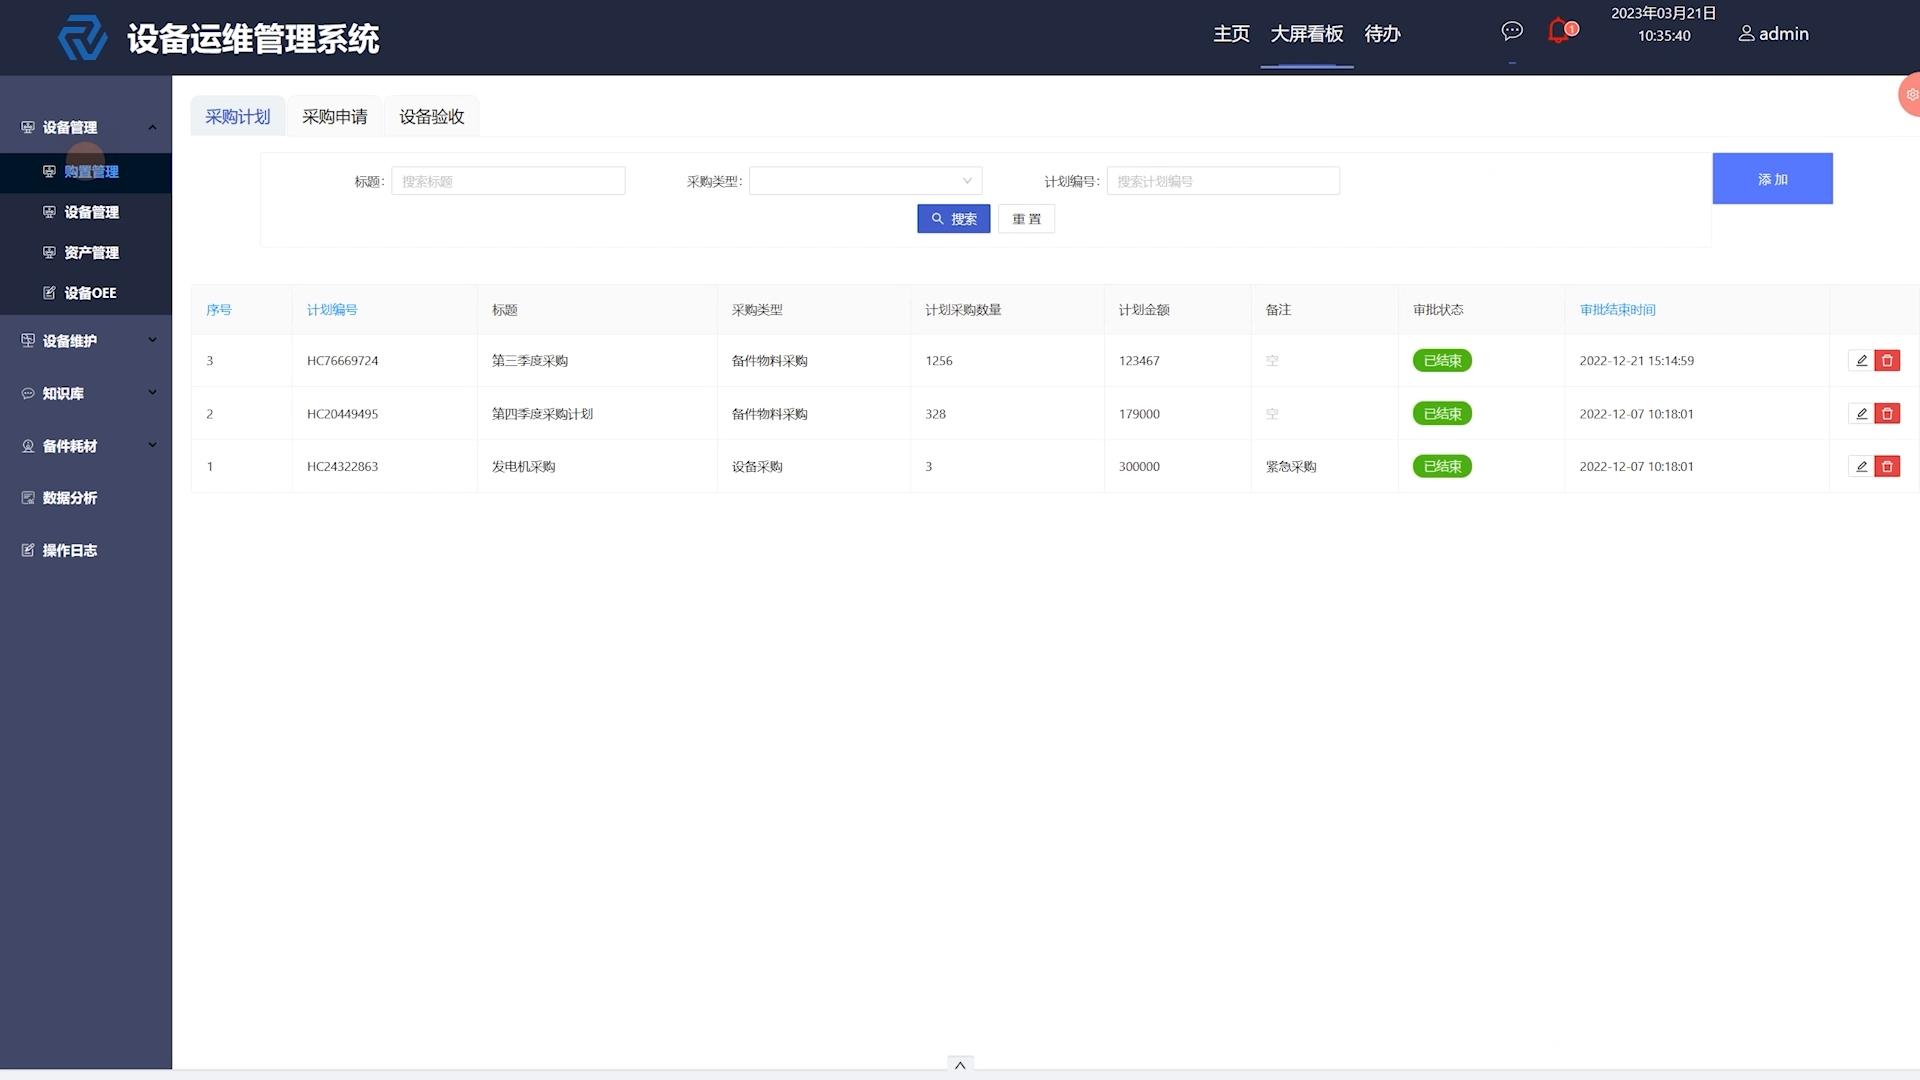Click the 已结束 status tag for 发电机采购

[1442, 467]
